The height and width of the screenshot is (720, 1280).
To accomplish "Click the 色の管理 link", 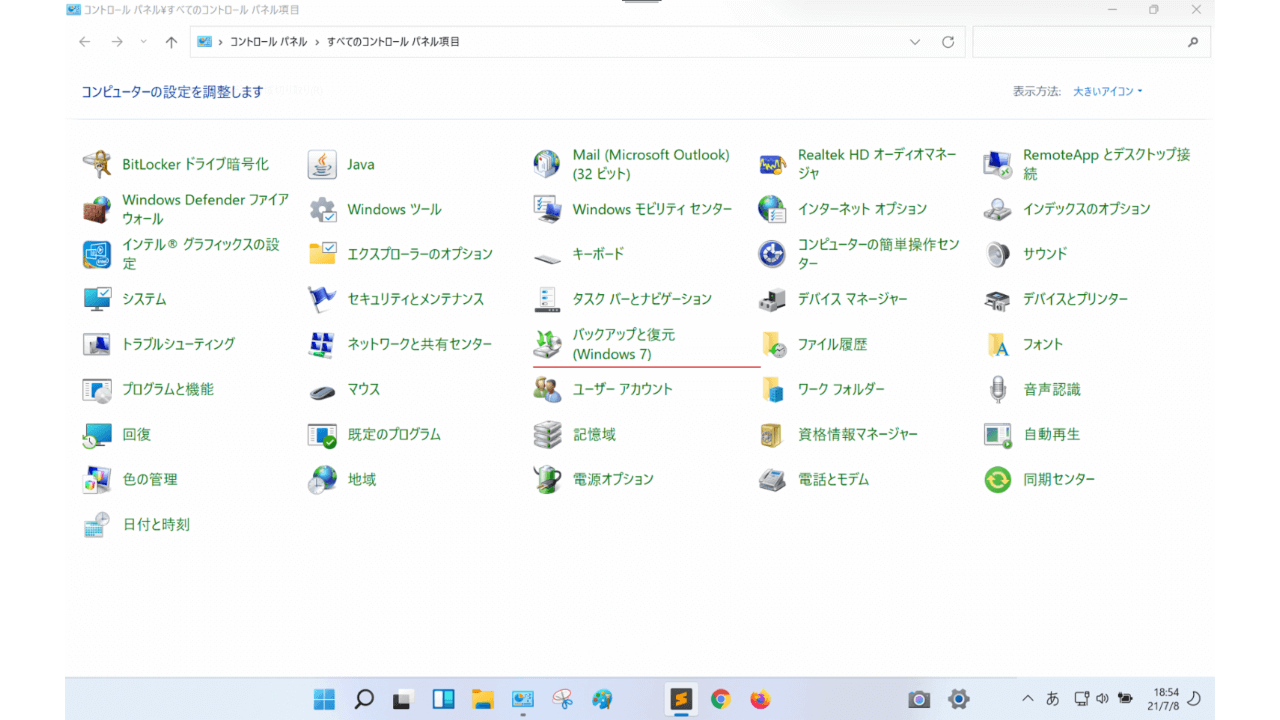I will pos(150,479).
